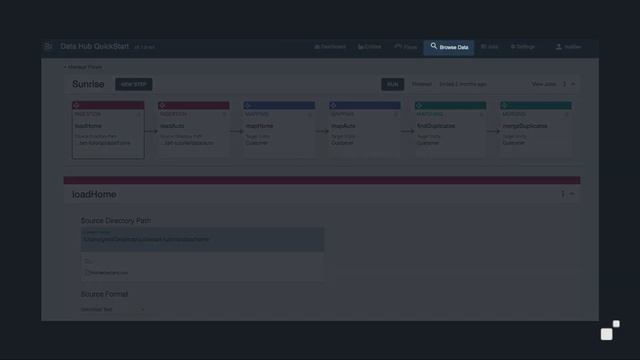Click the findDuplicates step icon on the green bar
640x360 pixels.
(x=419, y=105)
